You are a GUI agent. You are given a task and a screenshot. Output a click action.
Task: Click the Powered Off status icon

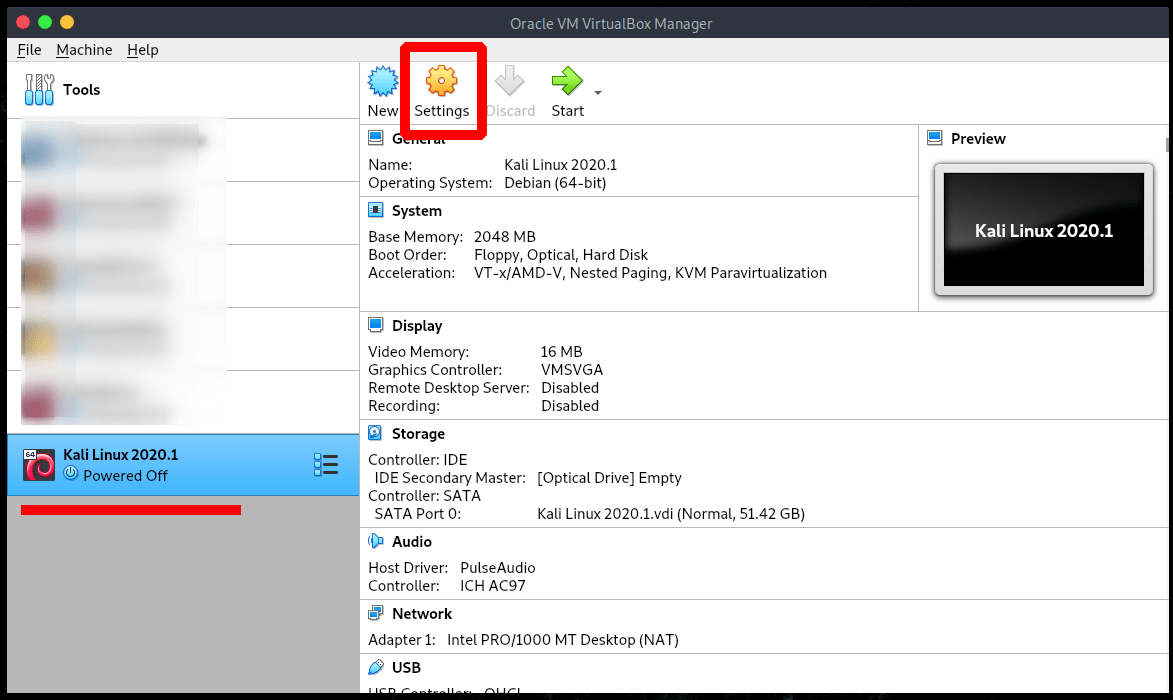71,473
